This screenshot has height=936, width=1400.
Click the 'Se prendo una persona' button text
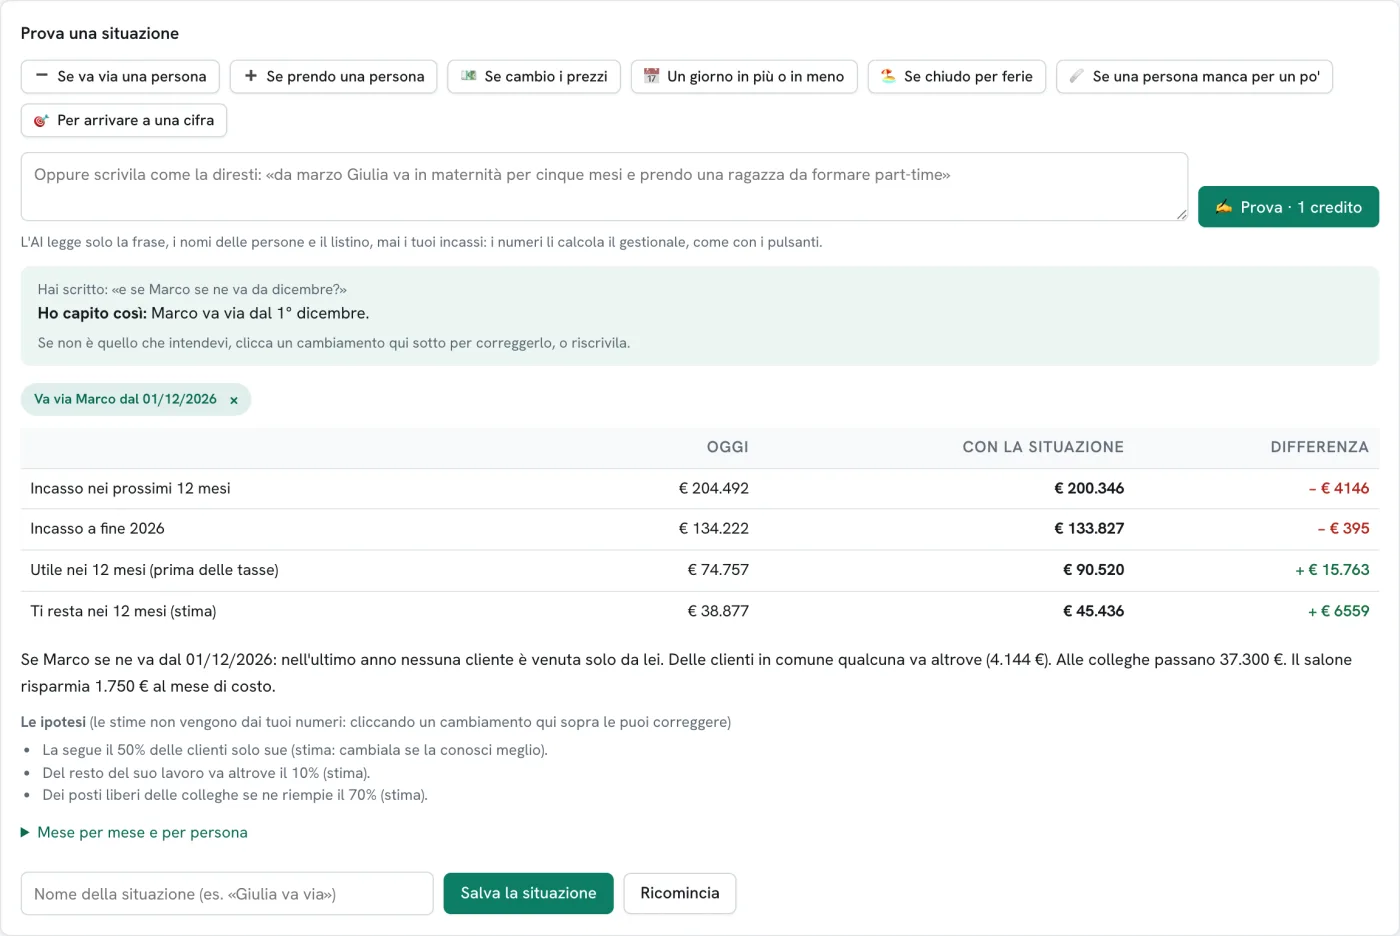pyautogui.click(x=345, y=76)
